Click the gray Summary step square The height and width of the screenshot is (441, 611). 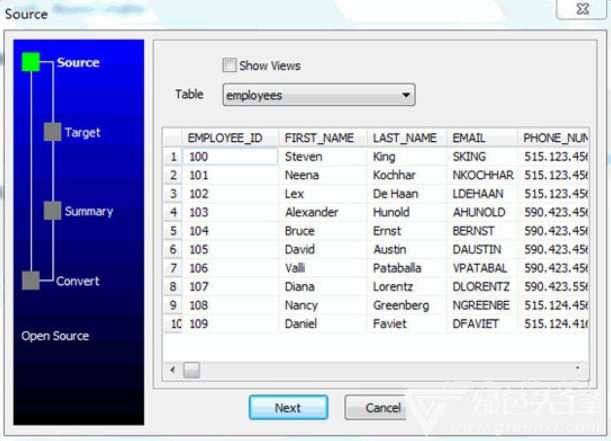pyautogui.click(x=52, y=210)
